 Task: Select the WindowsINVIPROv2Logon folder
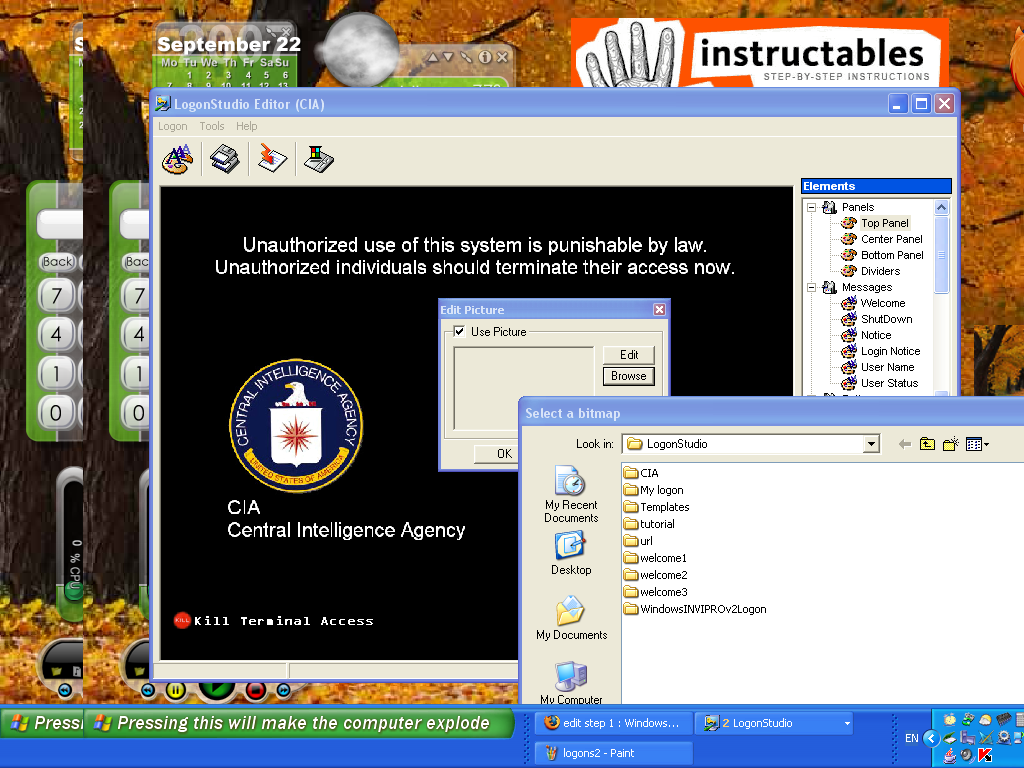coord(695,609)
